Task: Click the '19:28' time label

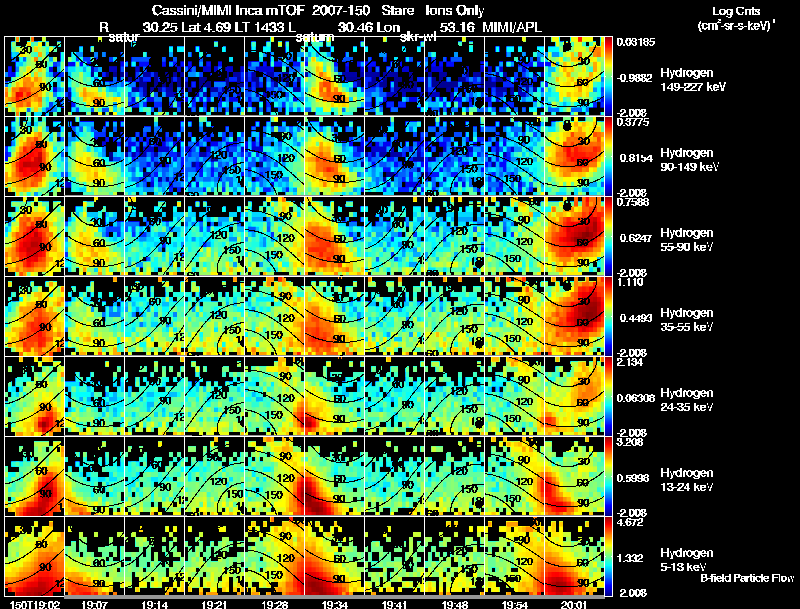Action: [274, 604]
